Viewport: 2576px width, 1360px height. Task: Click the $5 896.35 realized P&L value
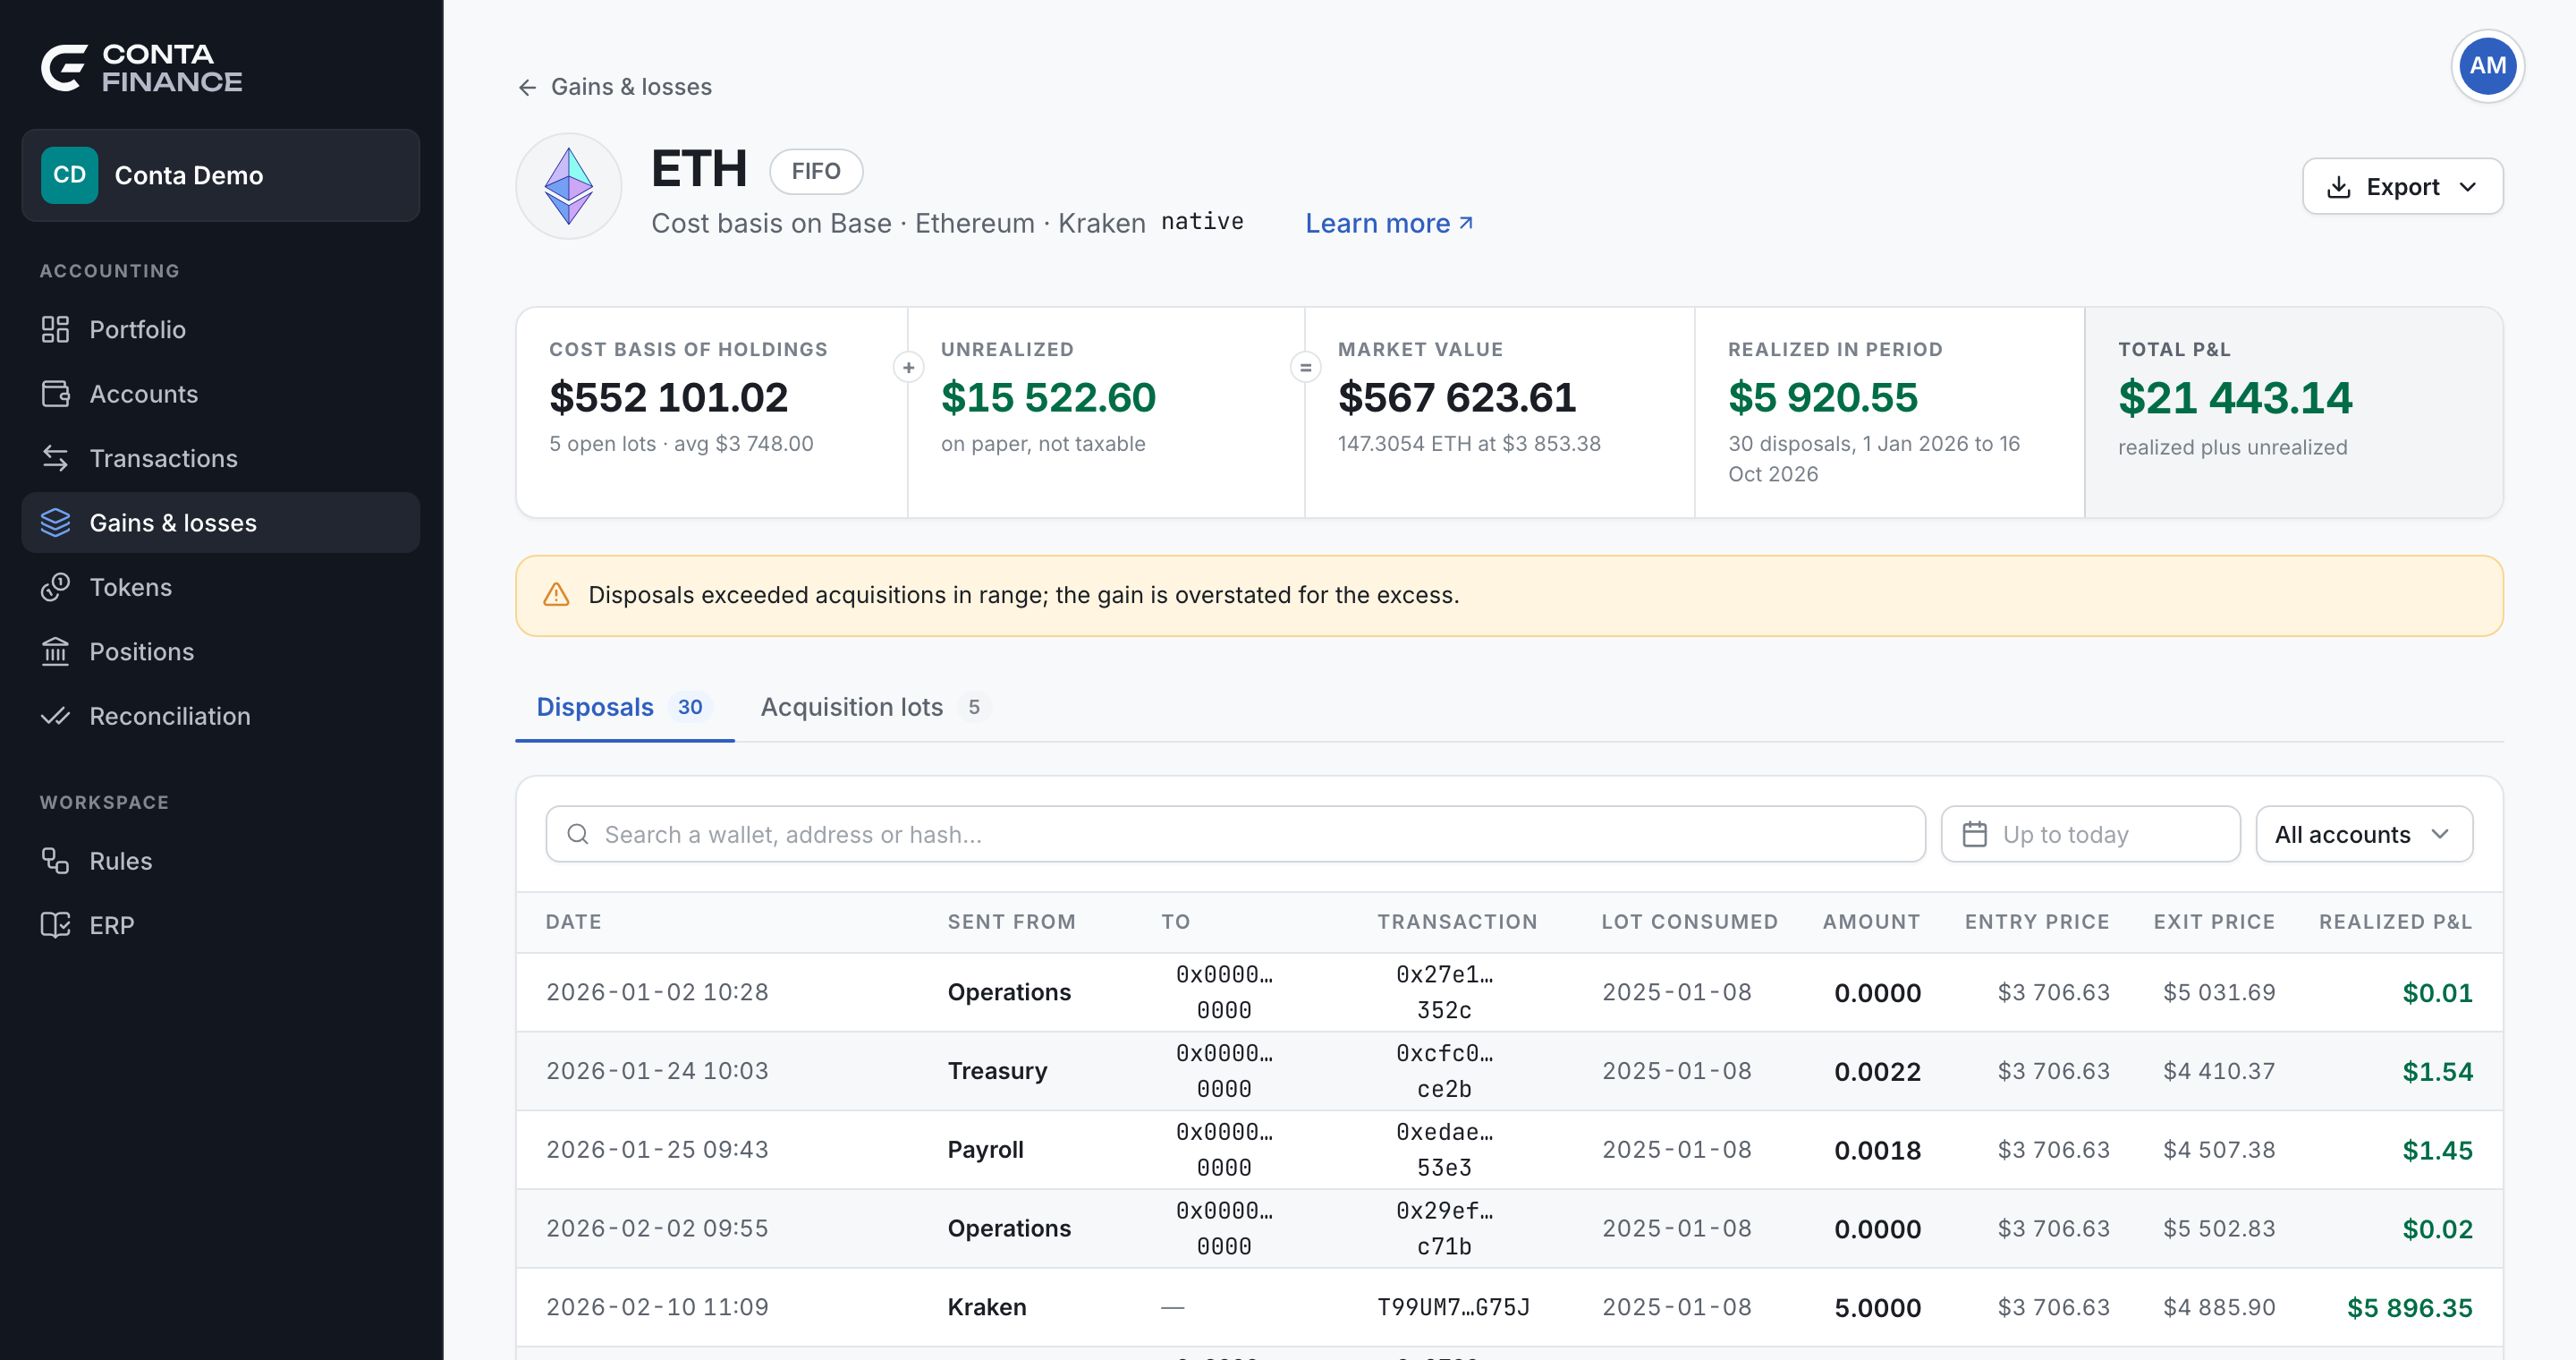pyautogui.click(x=2409, y=1307)
